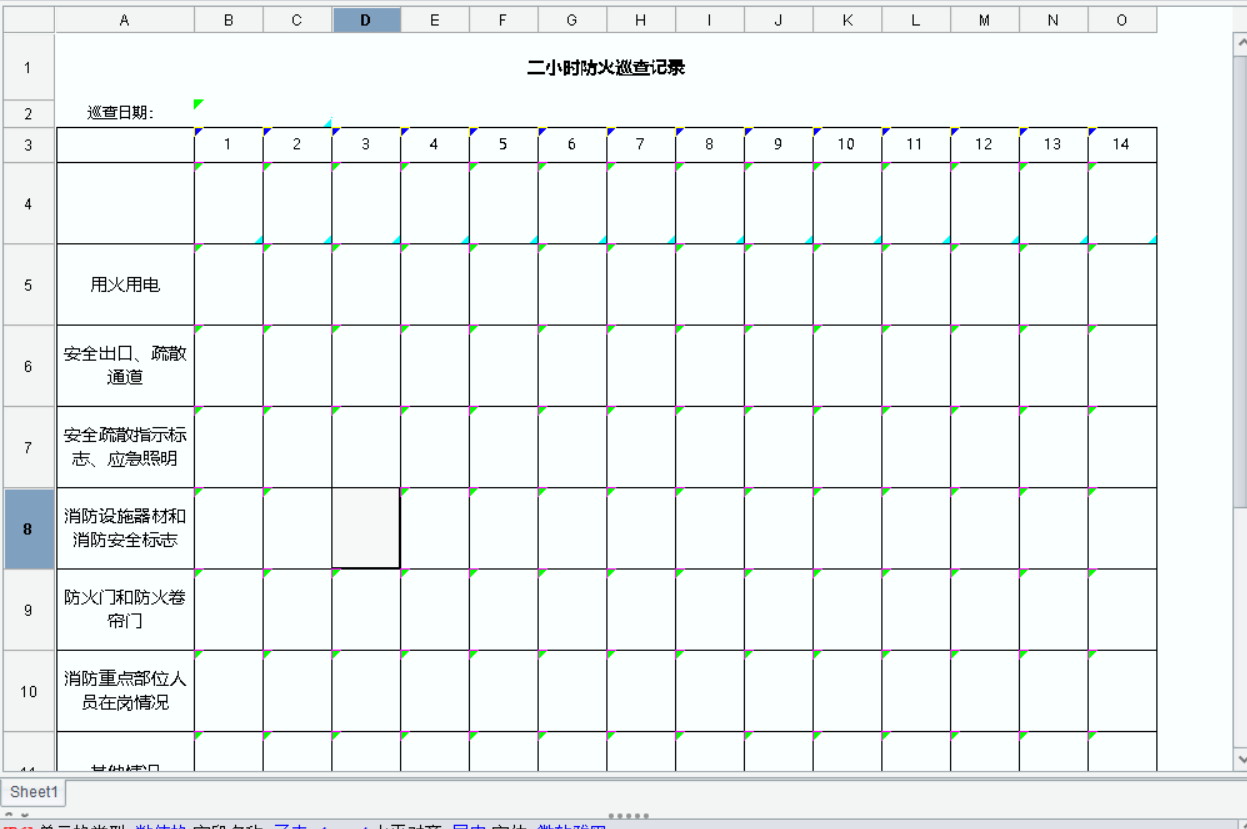
Task: Select column O header
Action: click(x=1122, y=19)
